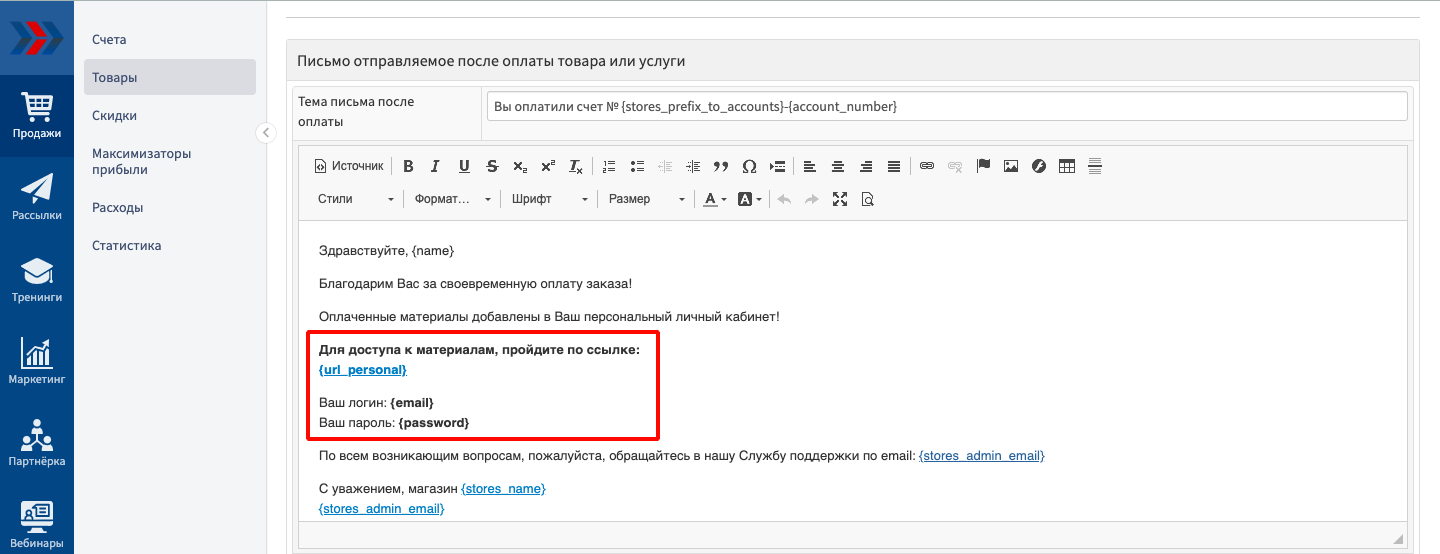Viewport: 1440px width, 554px height.
Task: Open the Стили dropdown
Action: click(355, 199)
